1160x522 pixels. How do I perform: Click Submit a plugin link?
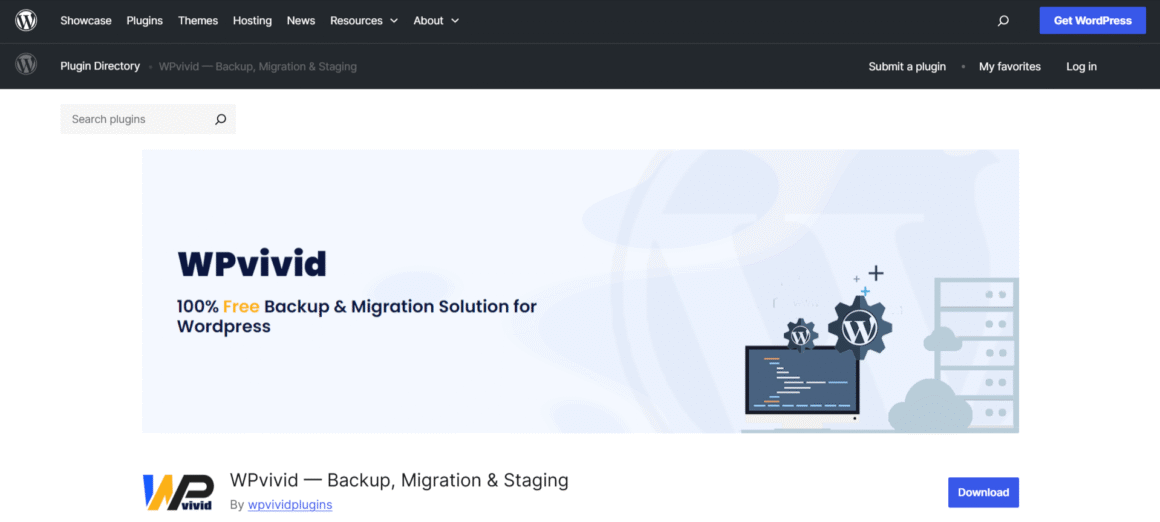pos(907,67)
